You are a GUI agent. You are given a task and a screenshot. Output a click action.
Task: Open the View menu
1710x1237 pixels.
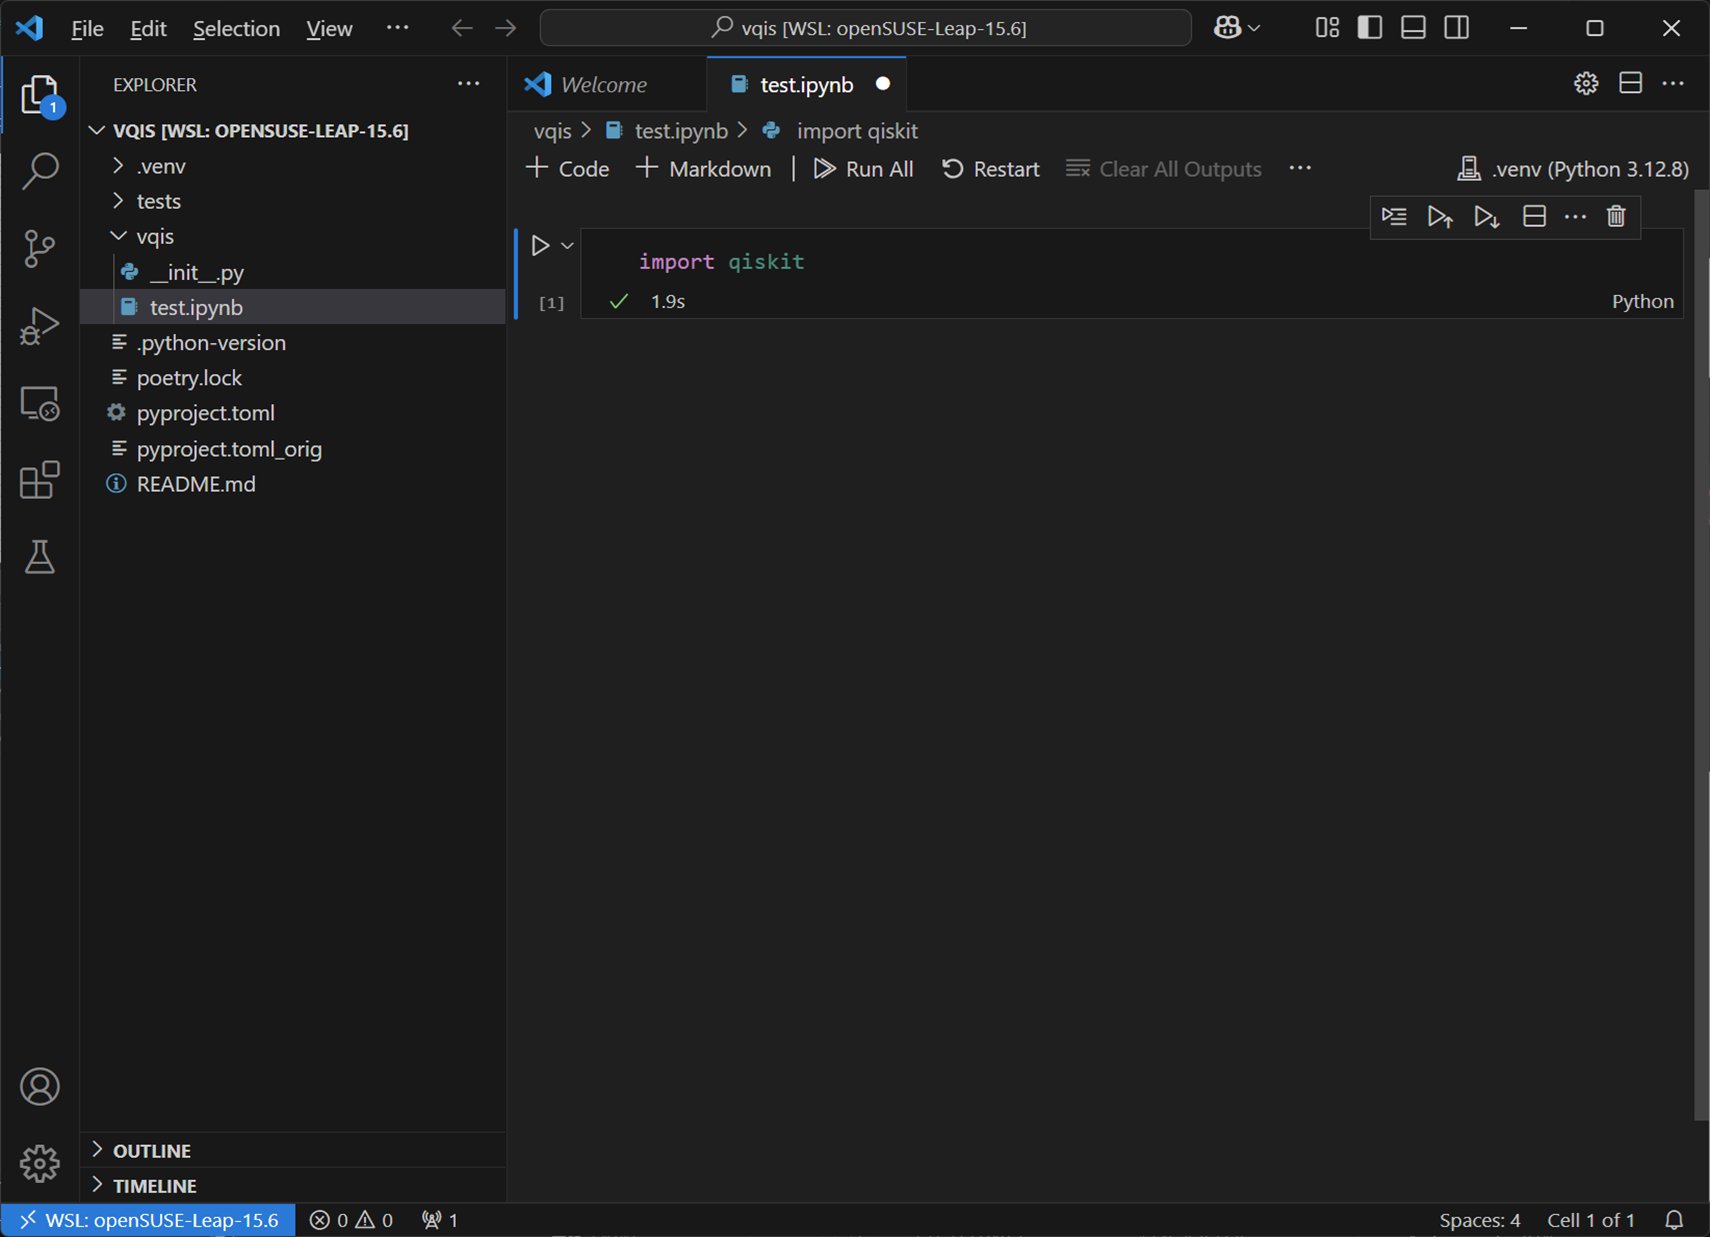point(329,28)
